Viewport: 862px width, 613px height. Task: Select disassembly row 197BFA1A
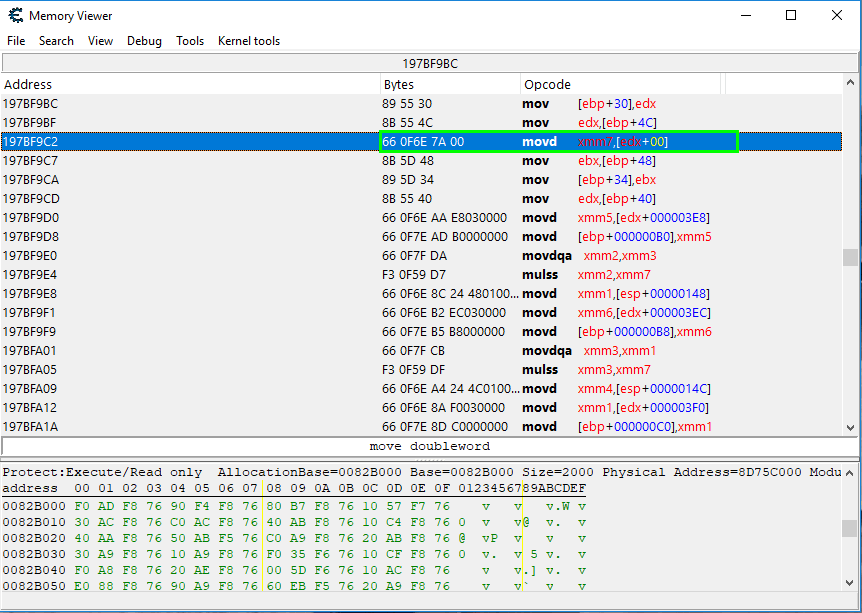(421, 427)
